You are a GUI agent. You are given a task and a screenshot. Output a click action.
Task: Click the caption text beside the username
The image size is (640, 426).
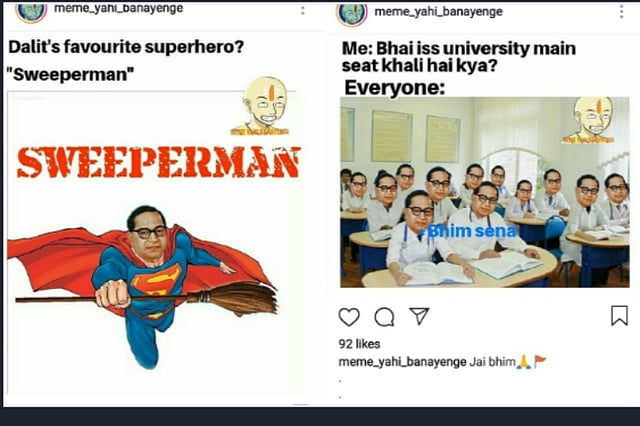coord(507,362)
